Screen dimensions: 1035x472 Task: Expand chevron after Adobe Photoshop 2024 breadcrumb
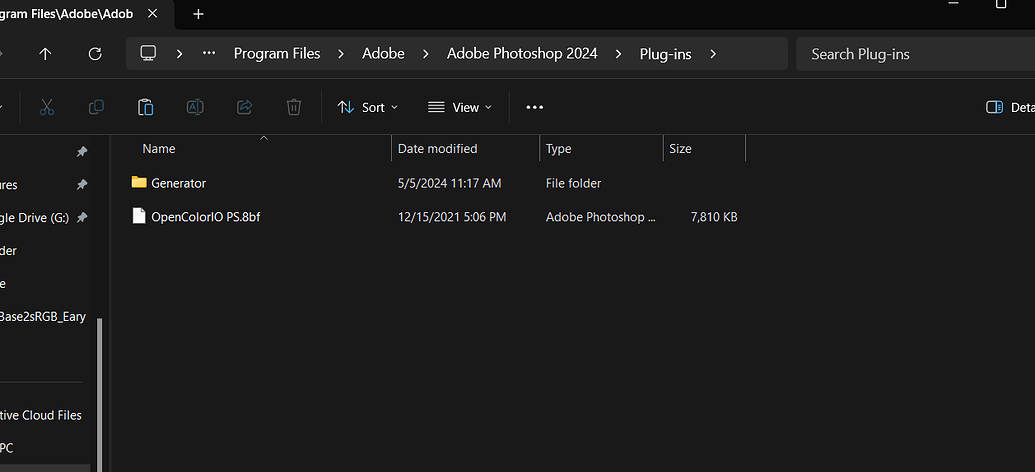(x=618, y=54)
